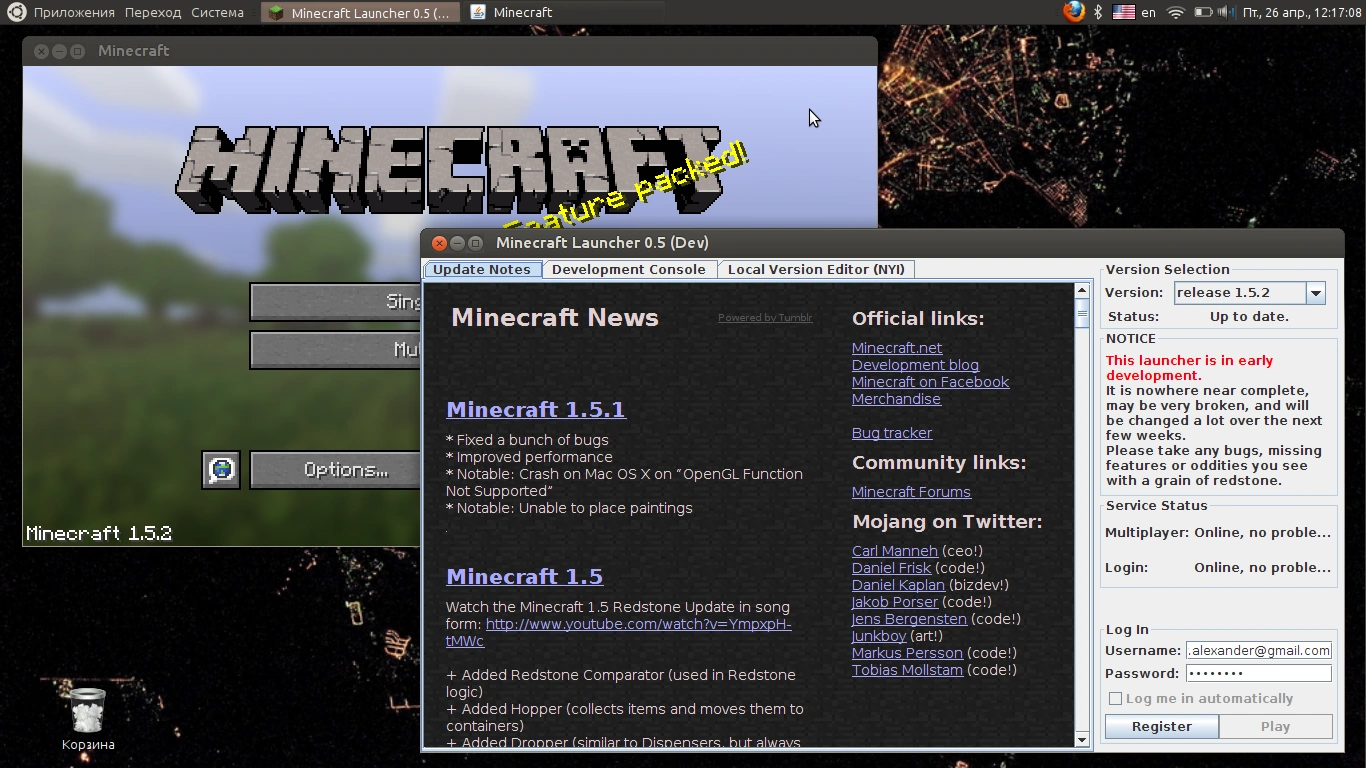
Task: Click the Multiplayer service status line
Action: point(1218,533)
